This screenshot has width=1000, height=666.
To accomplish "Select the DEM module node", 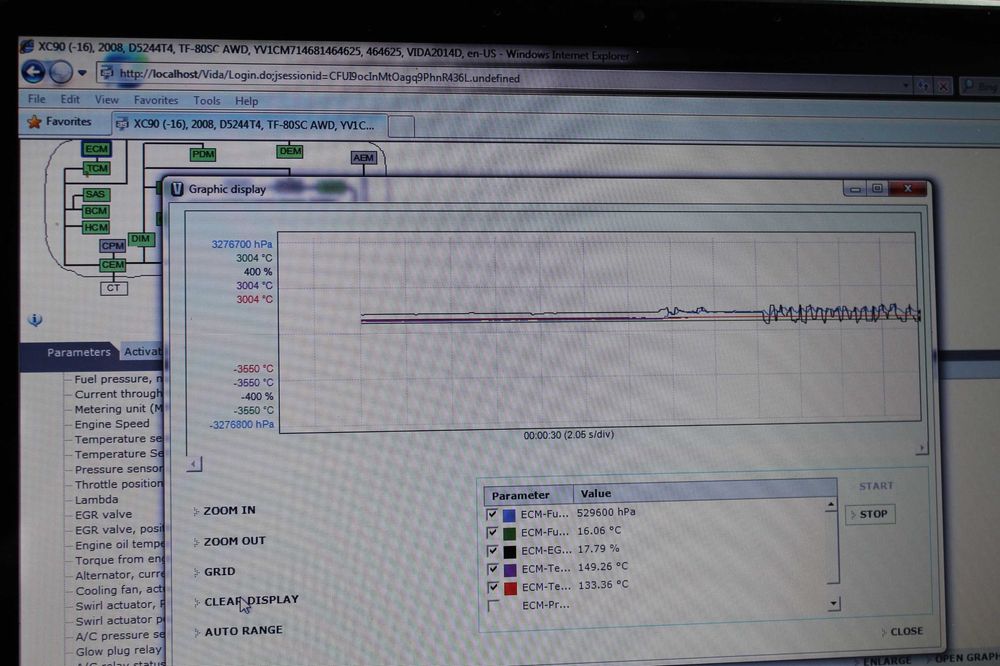I will point(290,151).
